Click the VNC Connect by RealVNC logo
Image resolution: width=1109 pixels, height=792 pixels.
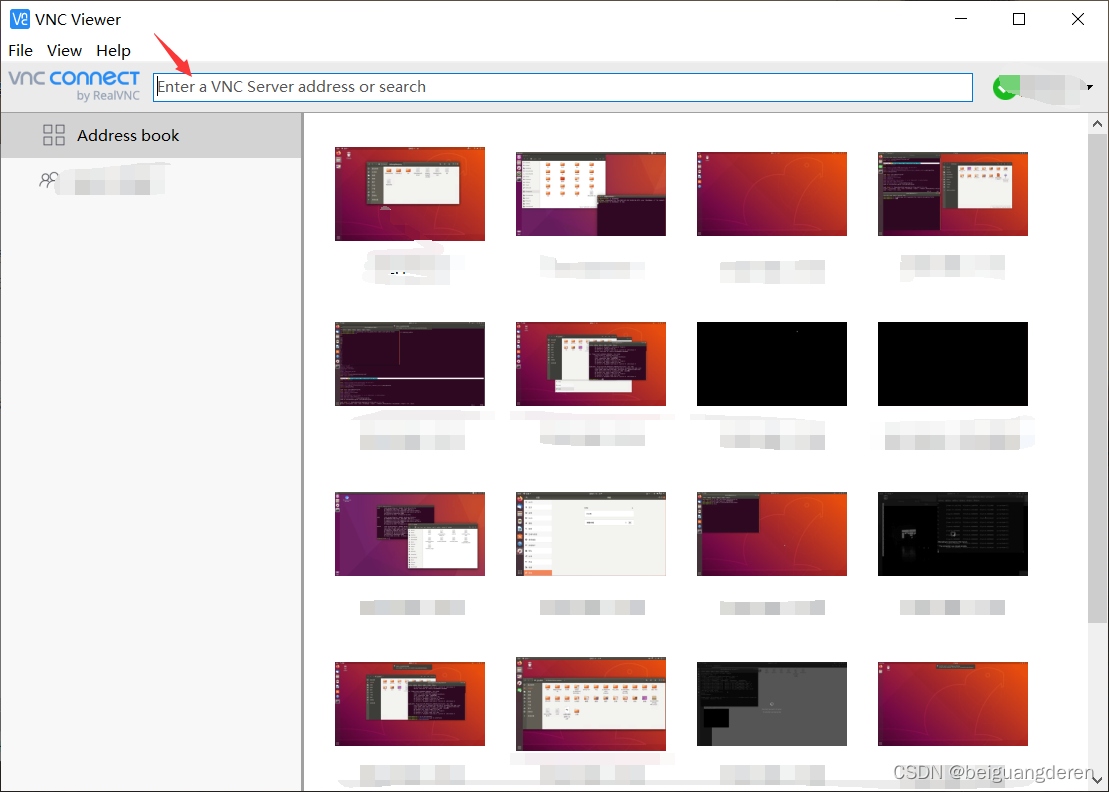pyautogui.click(x=74, y=86)
